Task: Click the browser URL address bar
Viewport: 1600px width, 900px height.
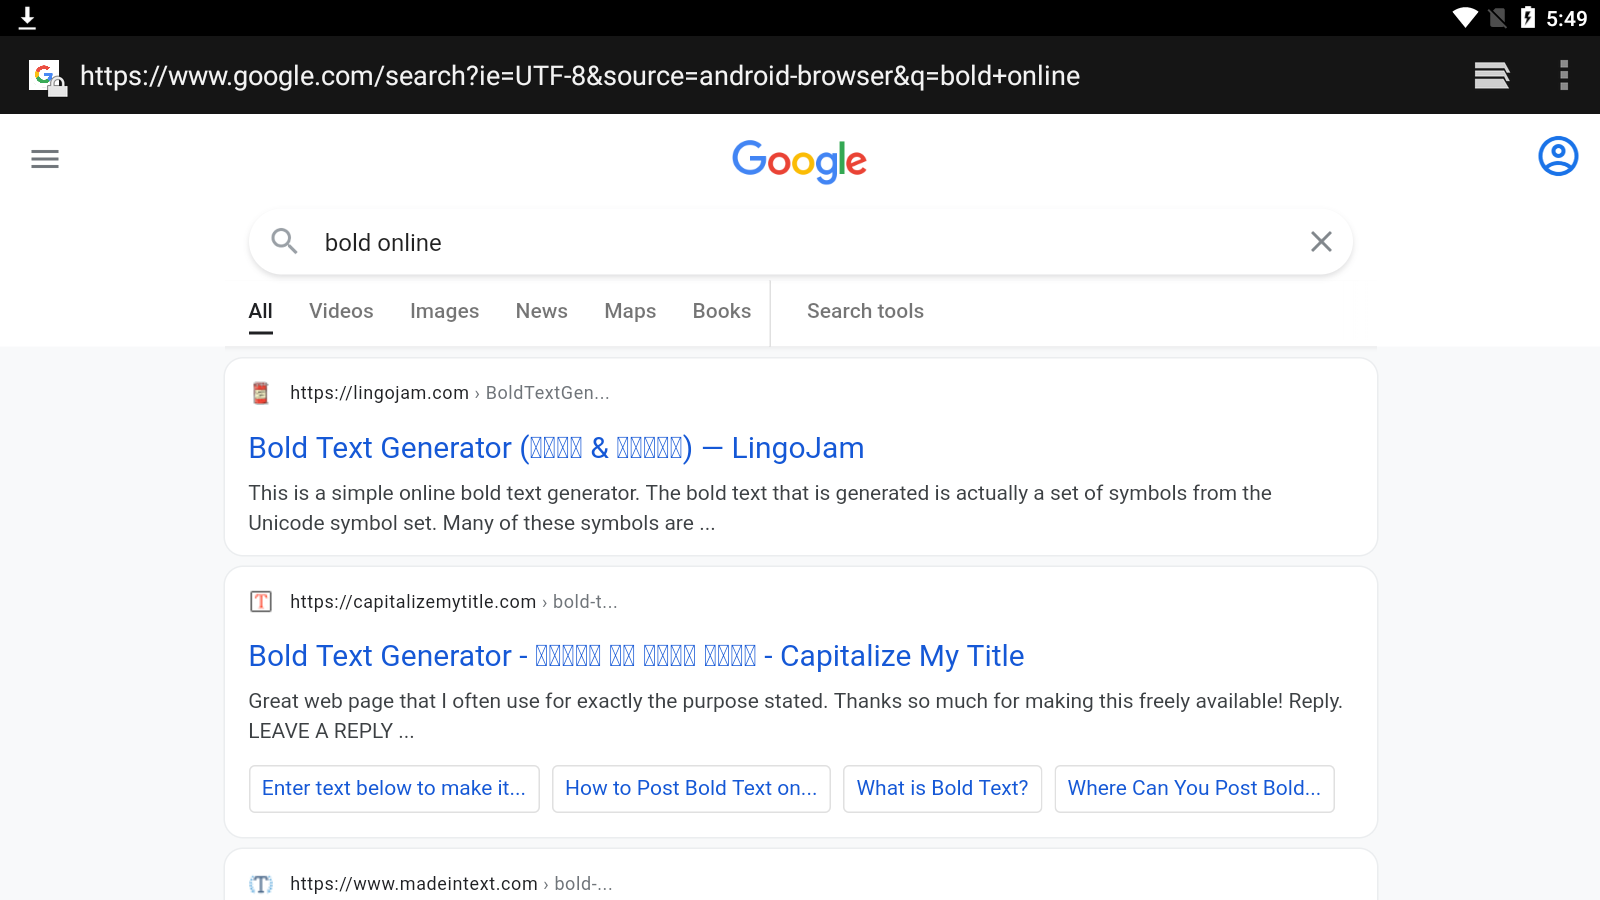Action: tap(580, 76)
